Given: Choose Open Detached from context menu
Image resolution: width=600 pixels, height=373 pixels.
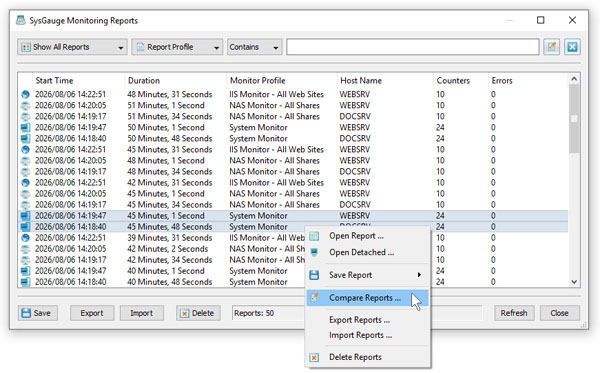Looking at the screenshot, I should coord(367,252).
